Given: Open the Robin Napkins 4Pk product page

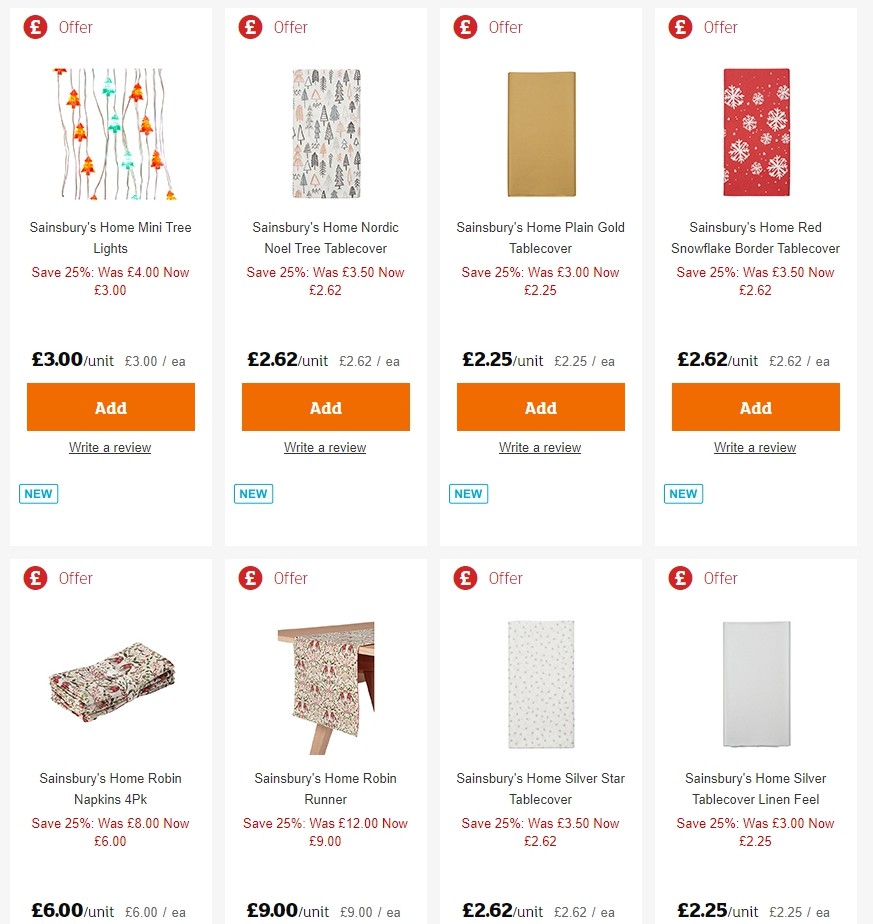Looking at the screenshot, I should (110, 789).
